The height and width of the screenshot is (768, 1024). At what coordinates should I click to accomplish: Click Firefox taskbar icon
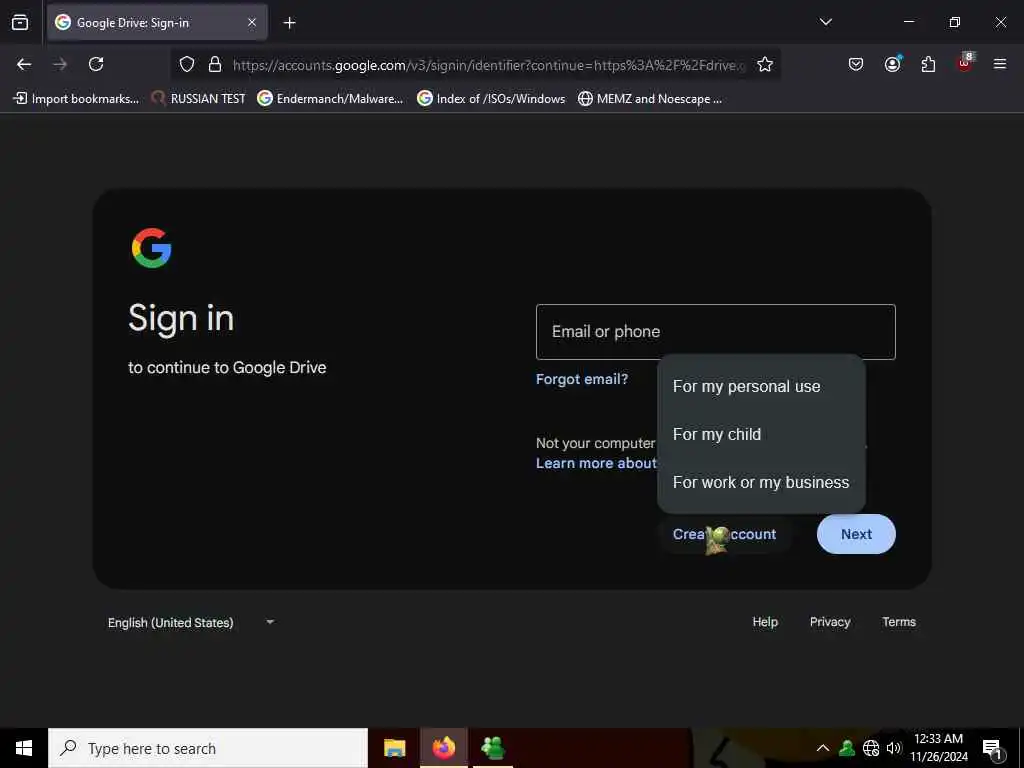443,748
